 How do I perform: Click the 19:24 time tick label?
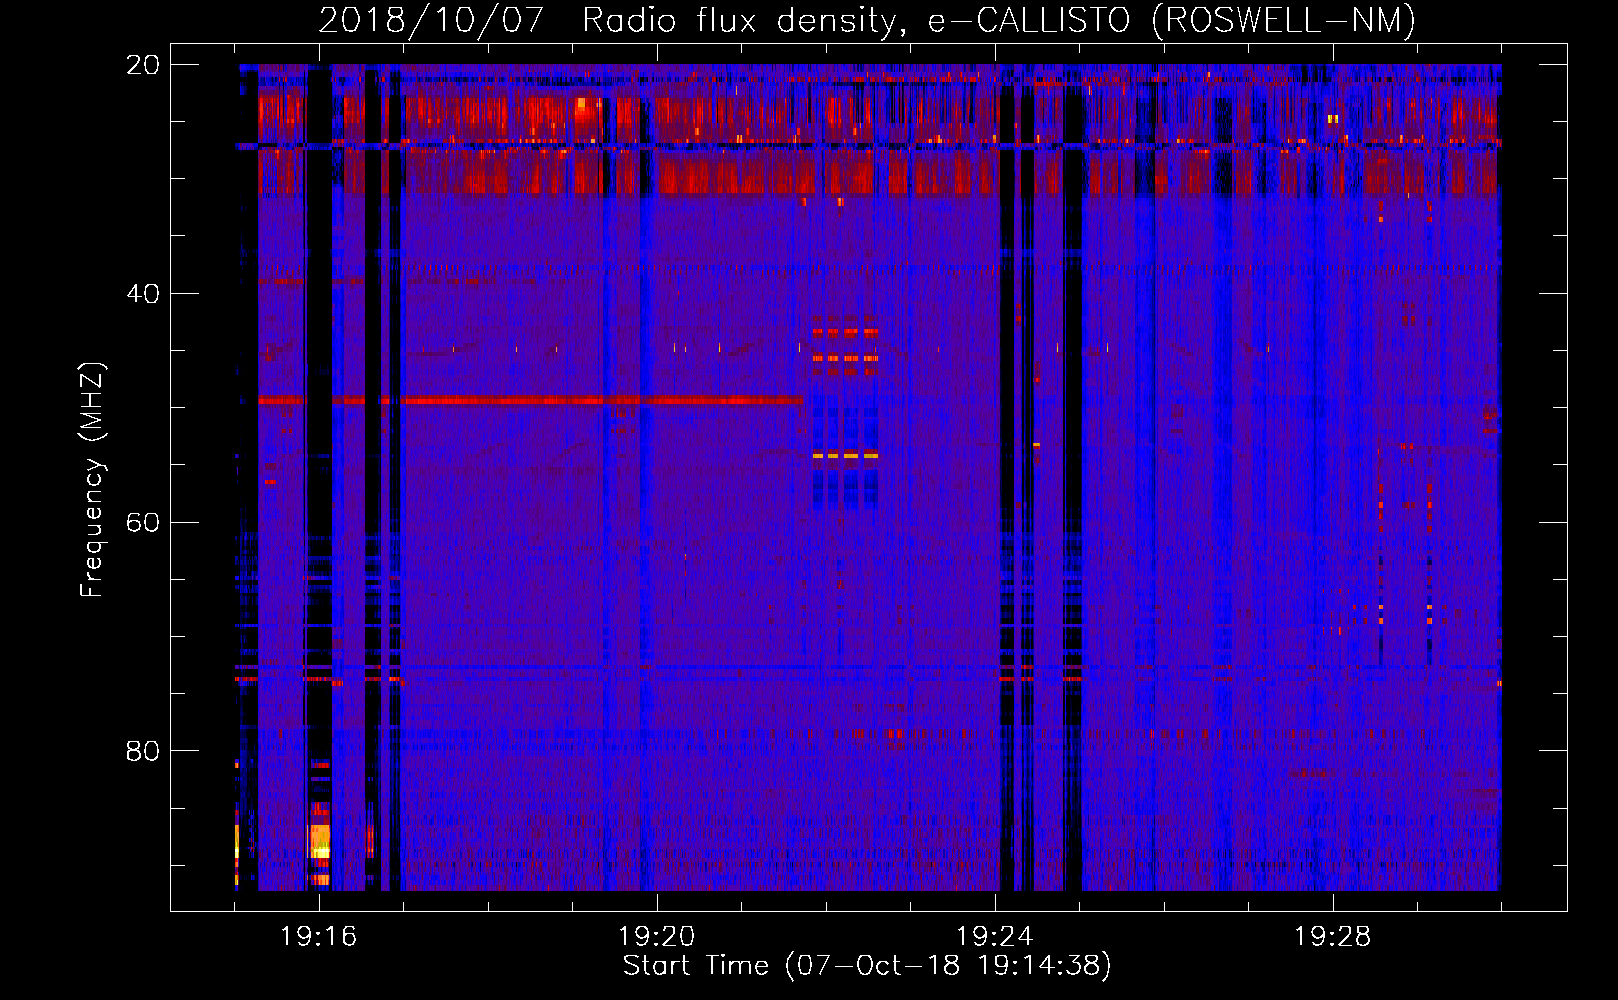click(994, 937)
